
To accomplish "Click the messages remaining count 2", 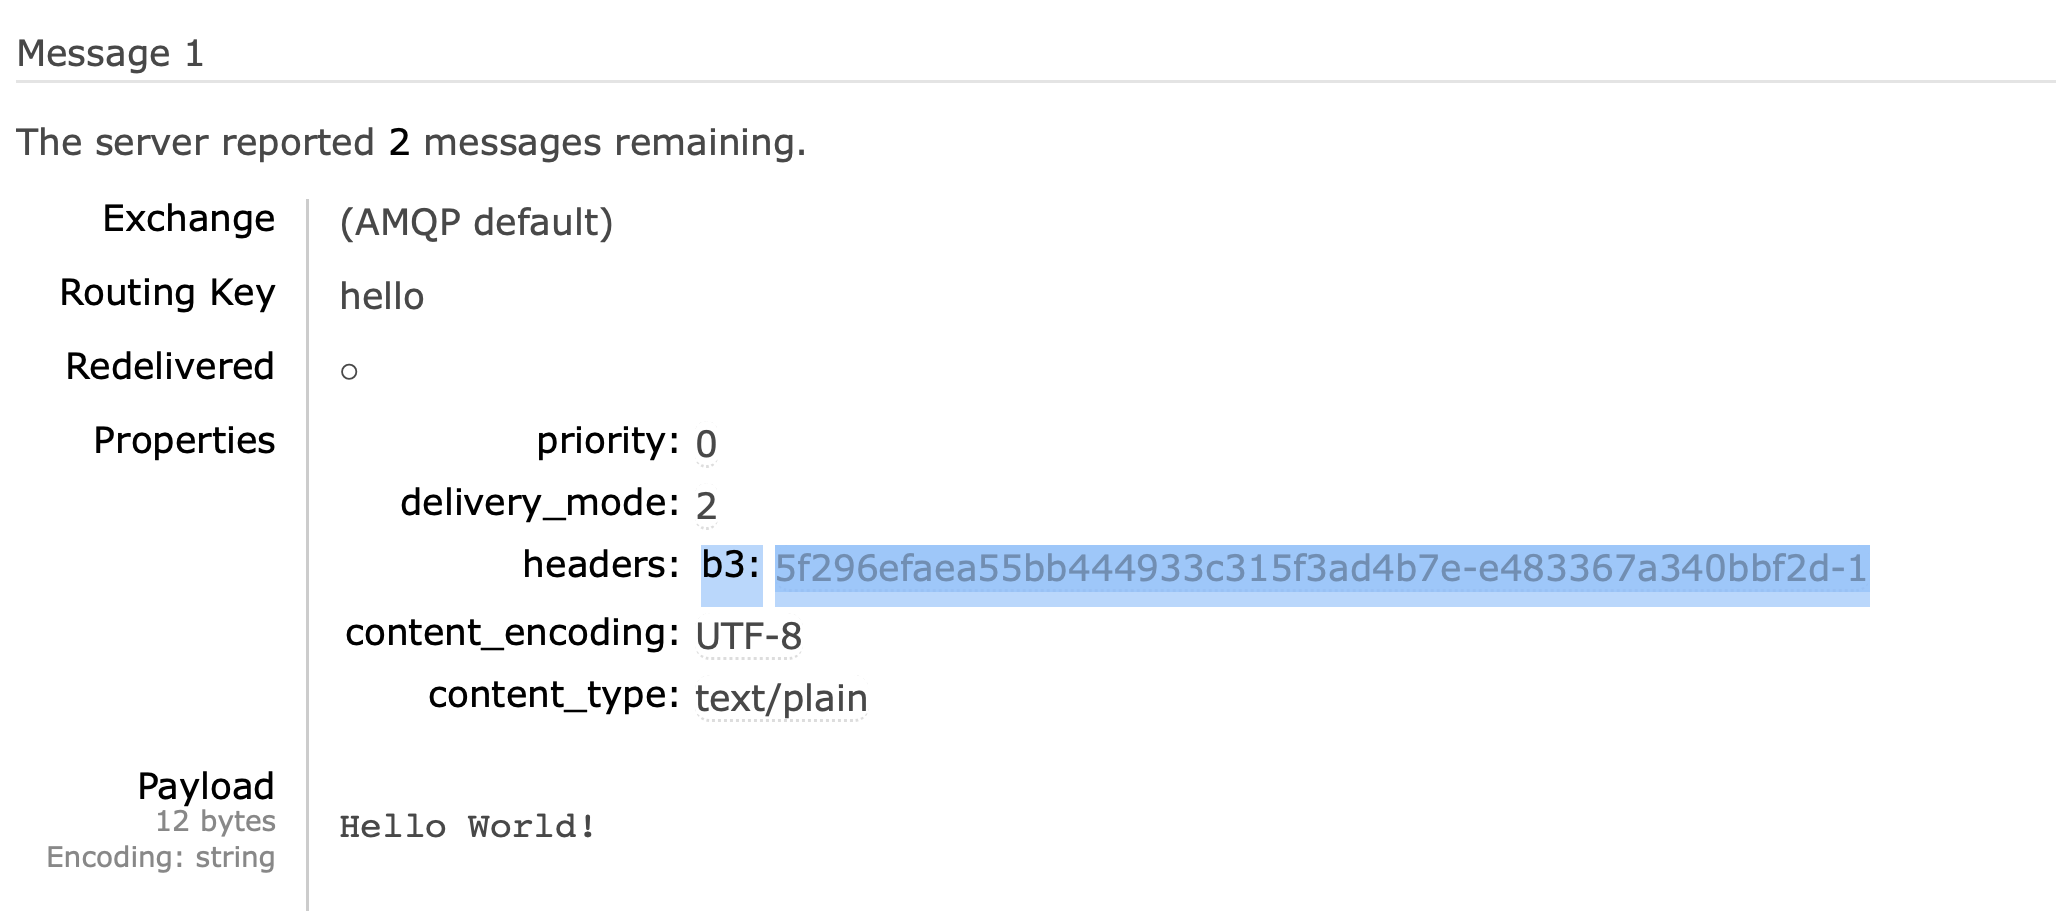I will (399, 142).
